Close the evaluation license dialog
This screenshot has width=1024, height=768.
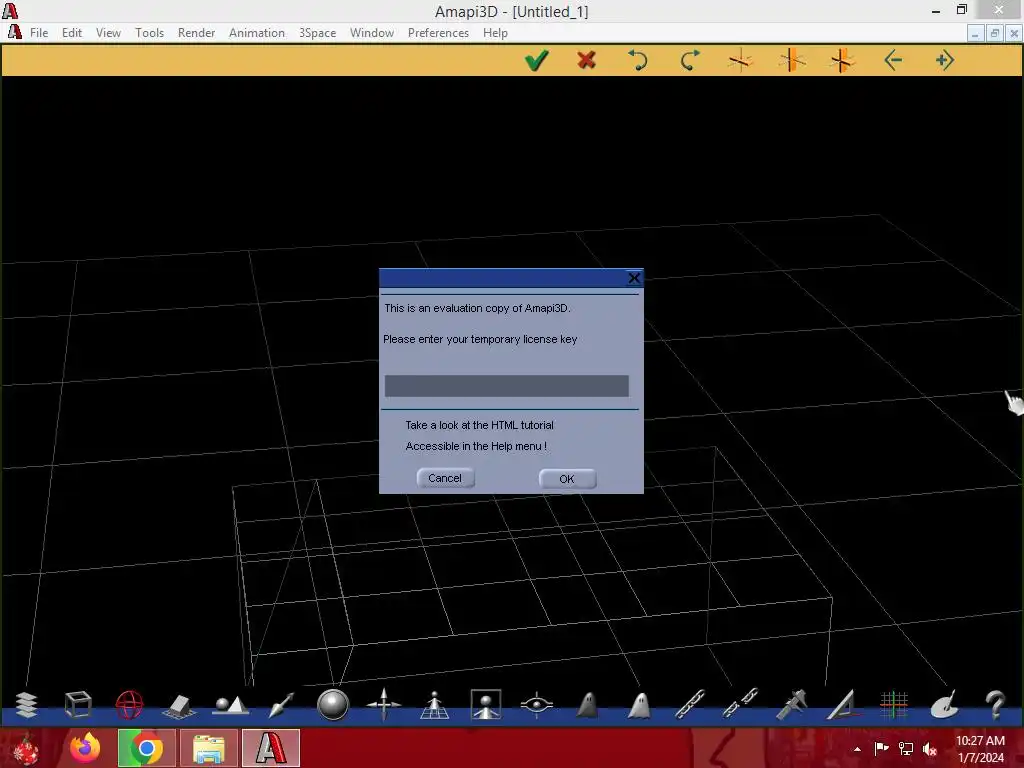[x=633, y=278]
